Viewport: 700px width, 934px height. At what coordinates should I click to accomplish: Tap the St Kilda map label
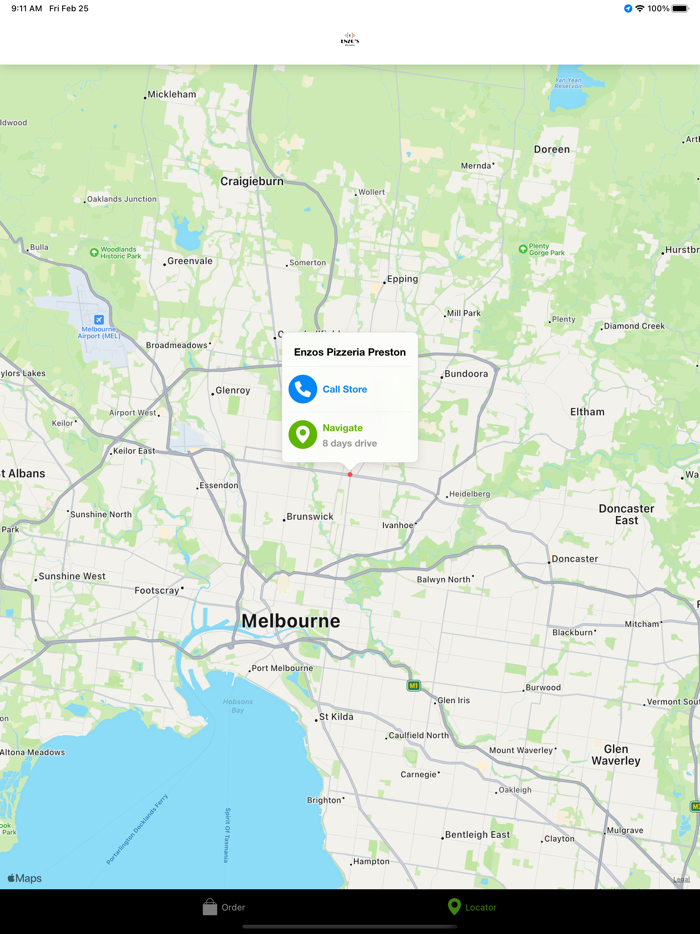pos(336,717)
